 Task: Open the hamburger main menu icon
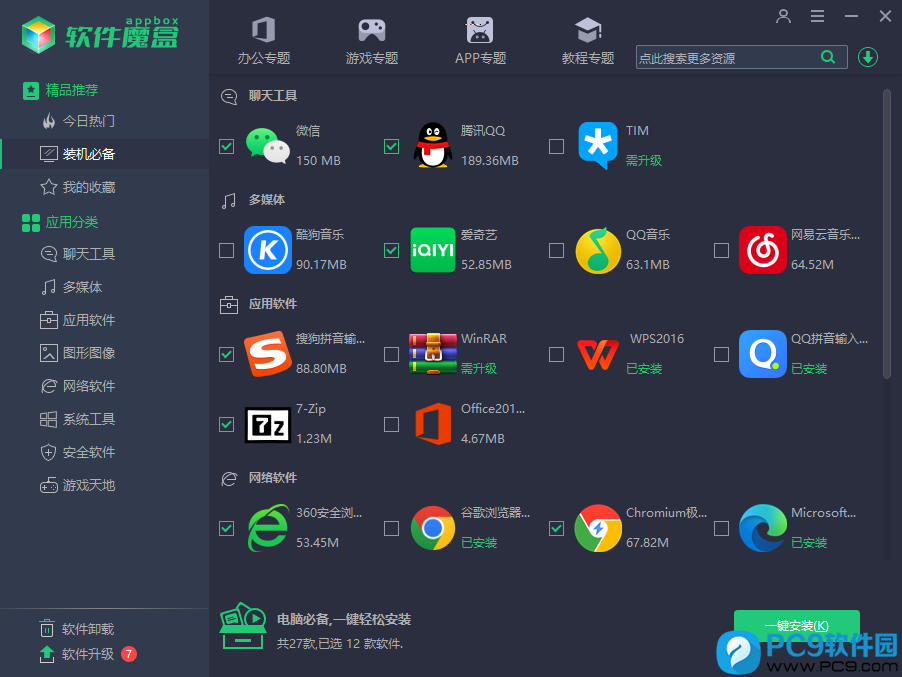(817, 16)
